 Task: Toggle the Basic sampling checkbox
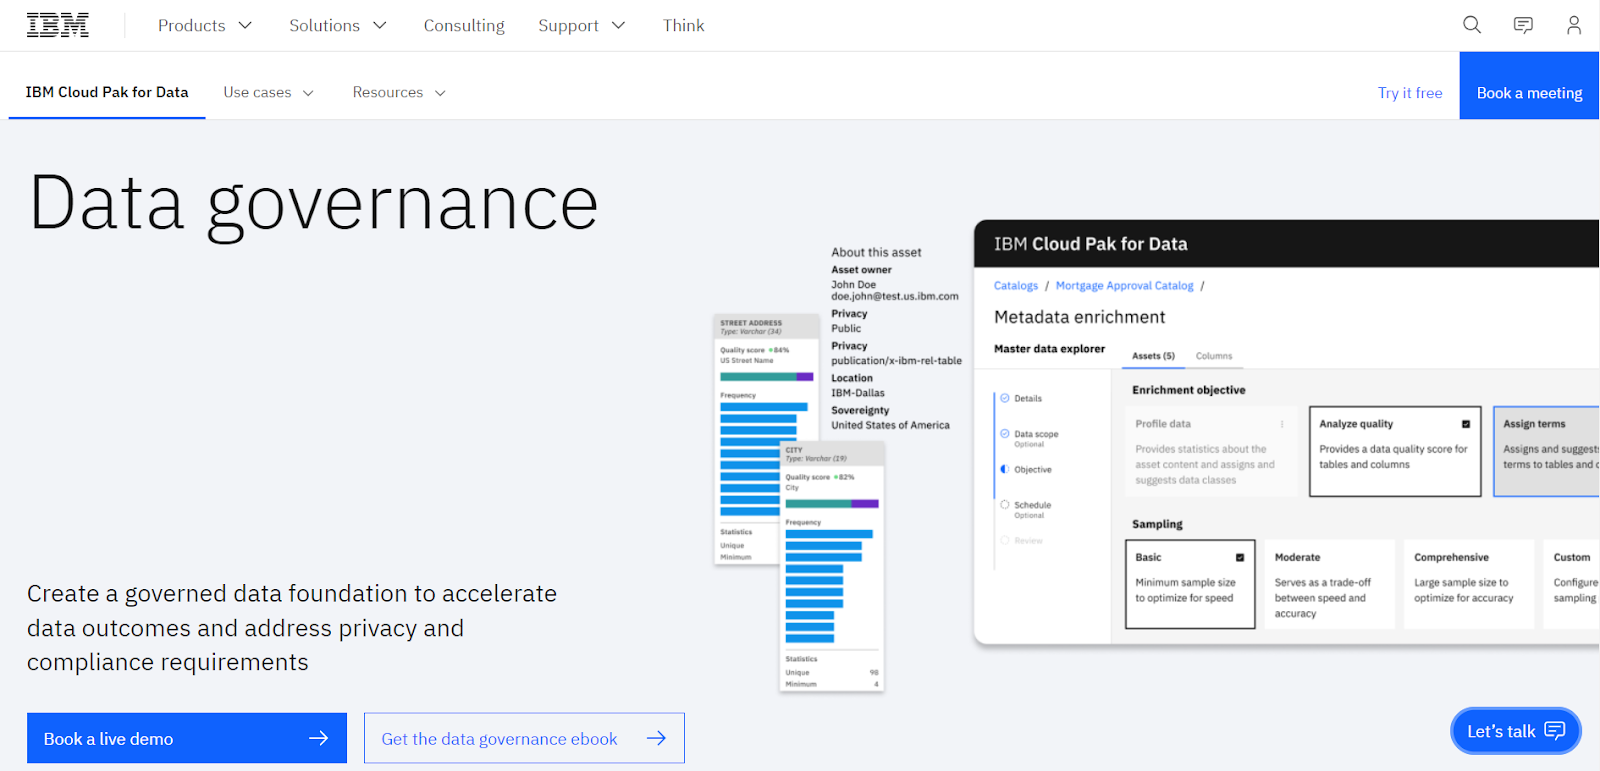pos(1240,557)
